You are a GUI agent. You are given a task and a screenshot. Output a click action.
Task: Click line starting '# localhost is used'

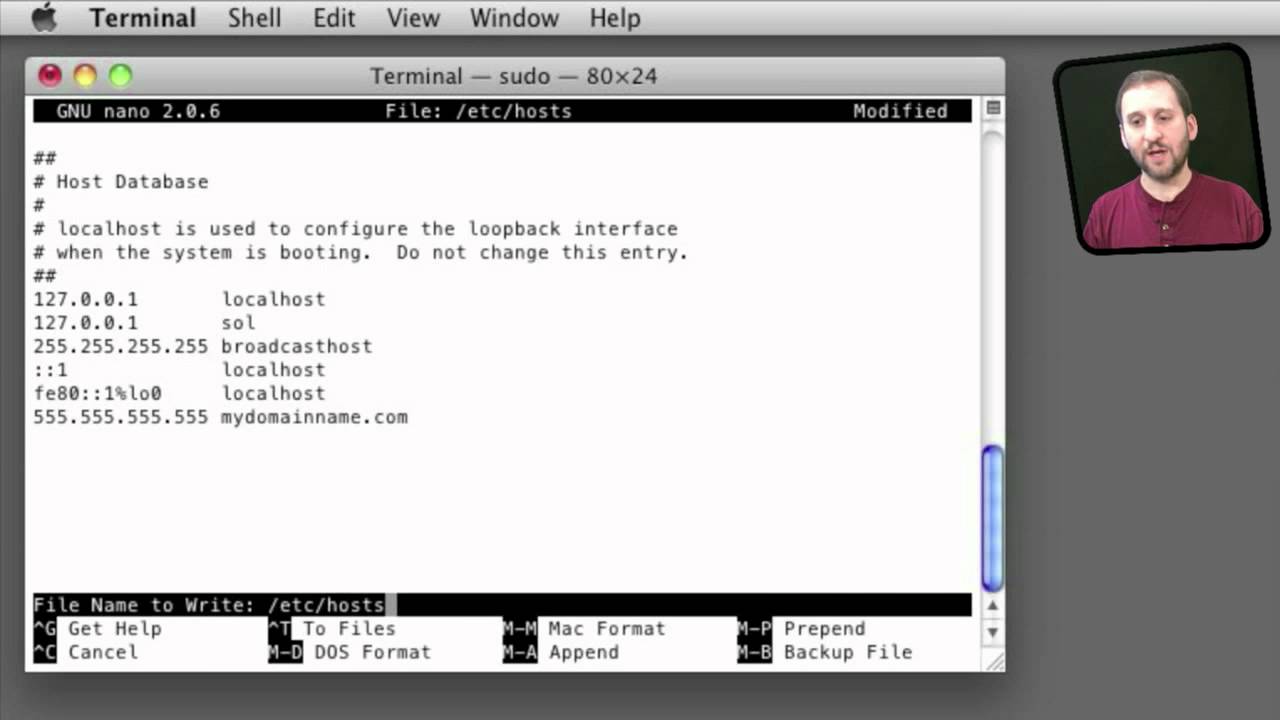click(356, 229)
